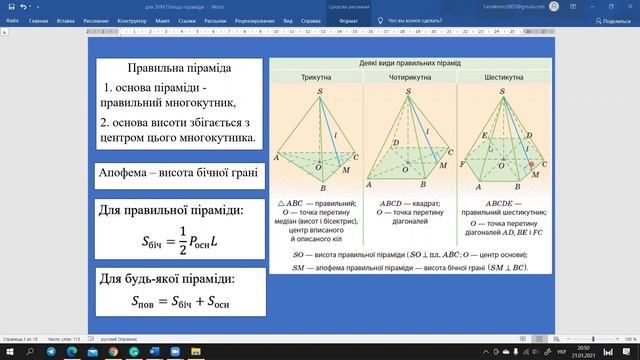The height and width of the screenshot is (360, 640).
Task: Open the notification center icon
Action: click(x=627, y=352)
